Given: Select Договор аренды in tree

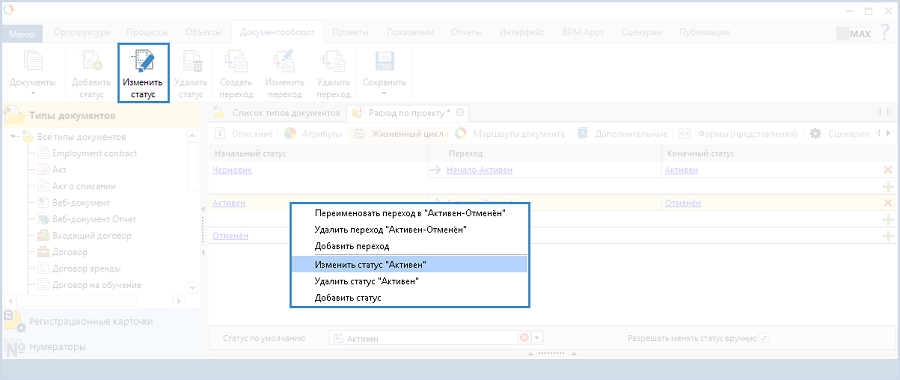Looking at the screenshot, I should [86, 269].
